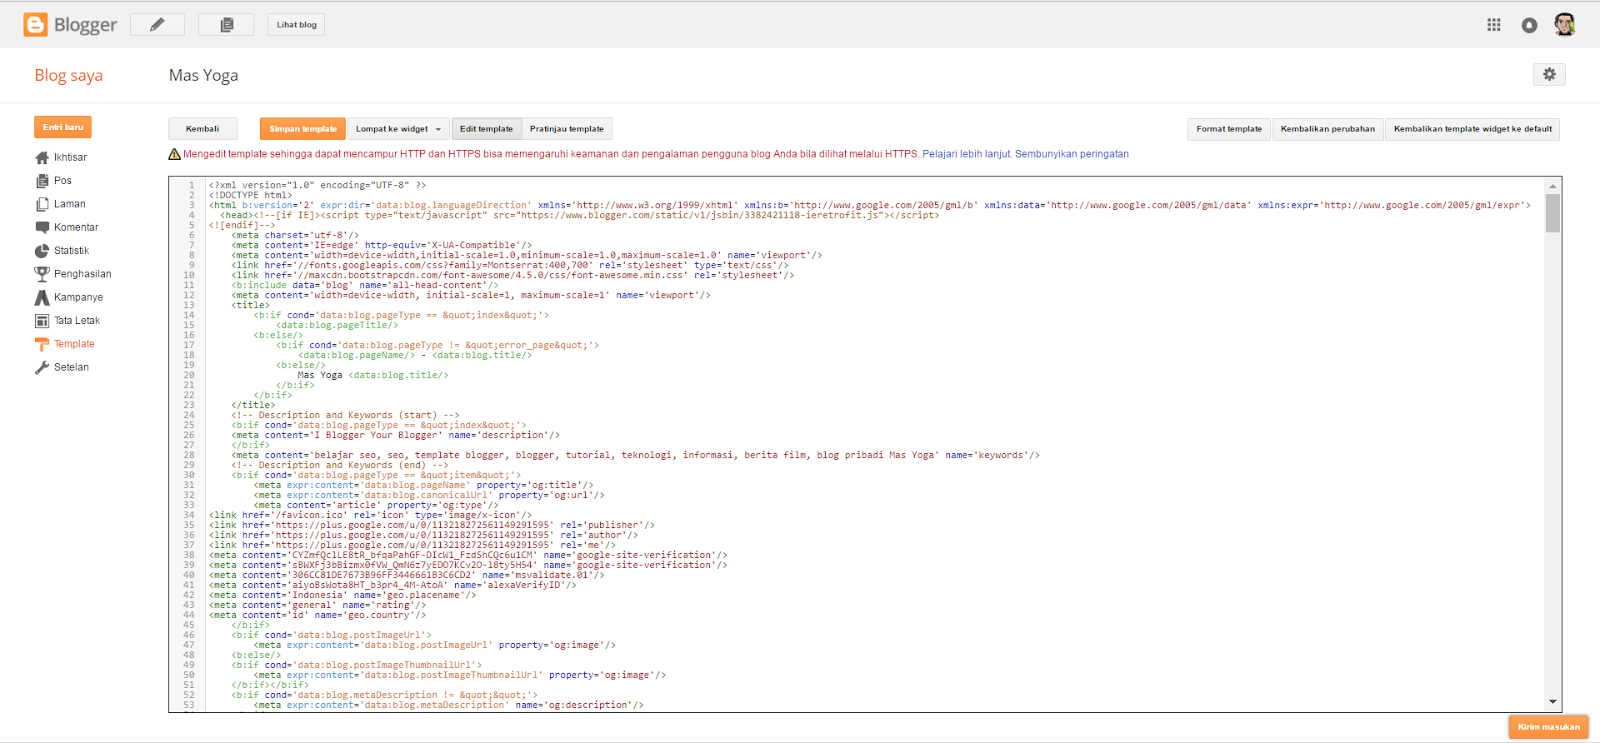Go to Ikhtisar in sidebar
This screenshot has width=1600, height=743.
pyautogui.click(x=70, y=157)
